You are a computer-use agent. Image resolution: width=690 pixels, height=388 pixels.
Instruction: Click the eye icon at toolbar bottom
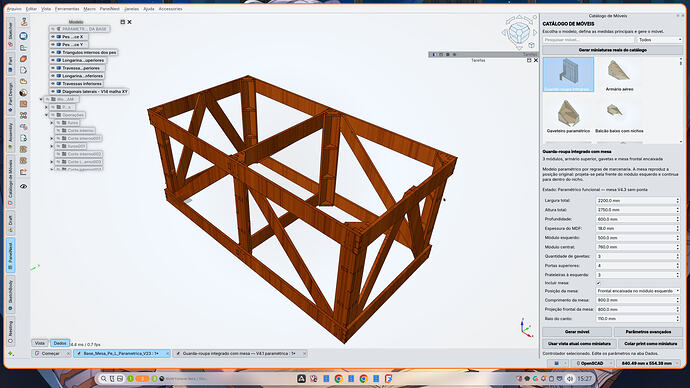[24, 187]
